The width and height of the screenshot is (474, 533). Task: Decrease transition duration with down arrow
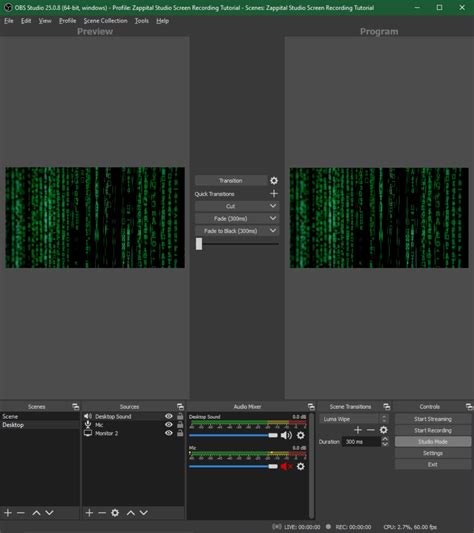point(385,444)
